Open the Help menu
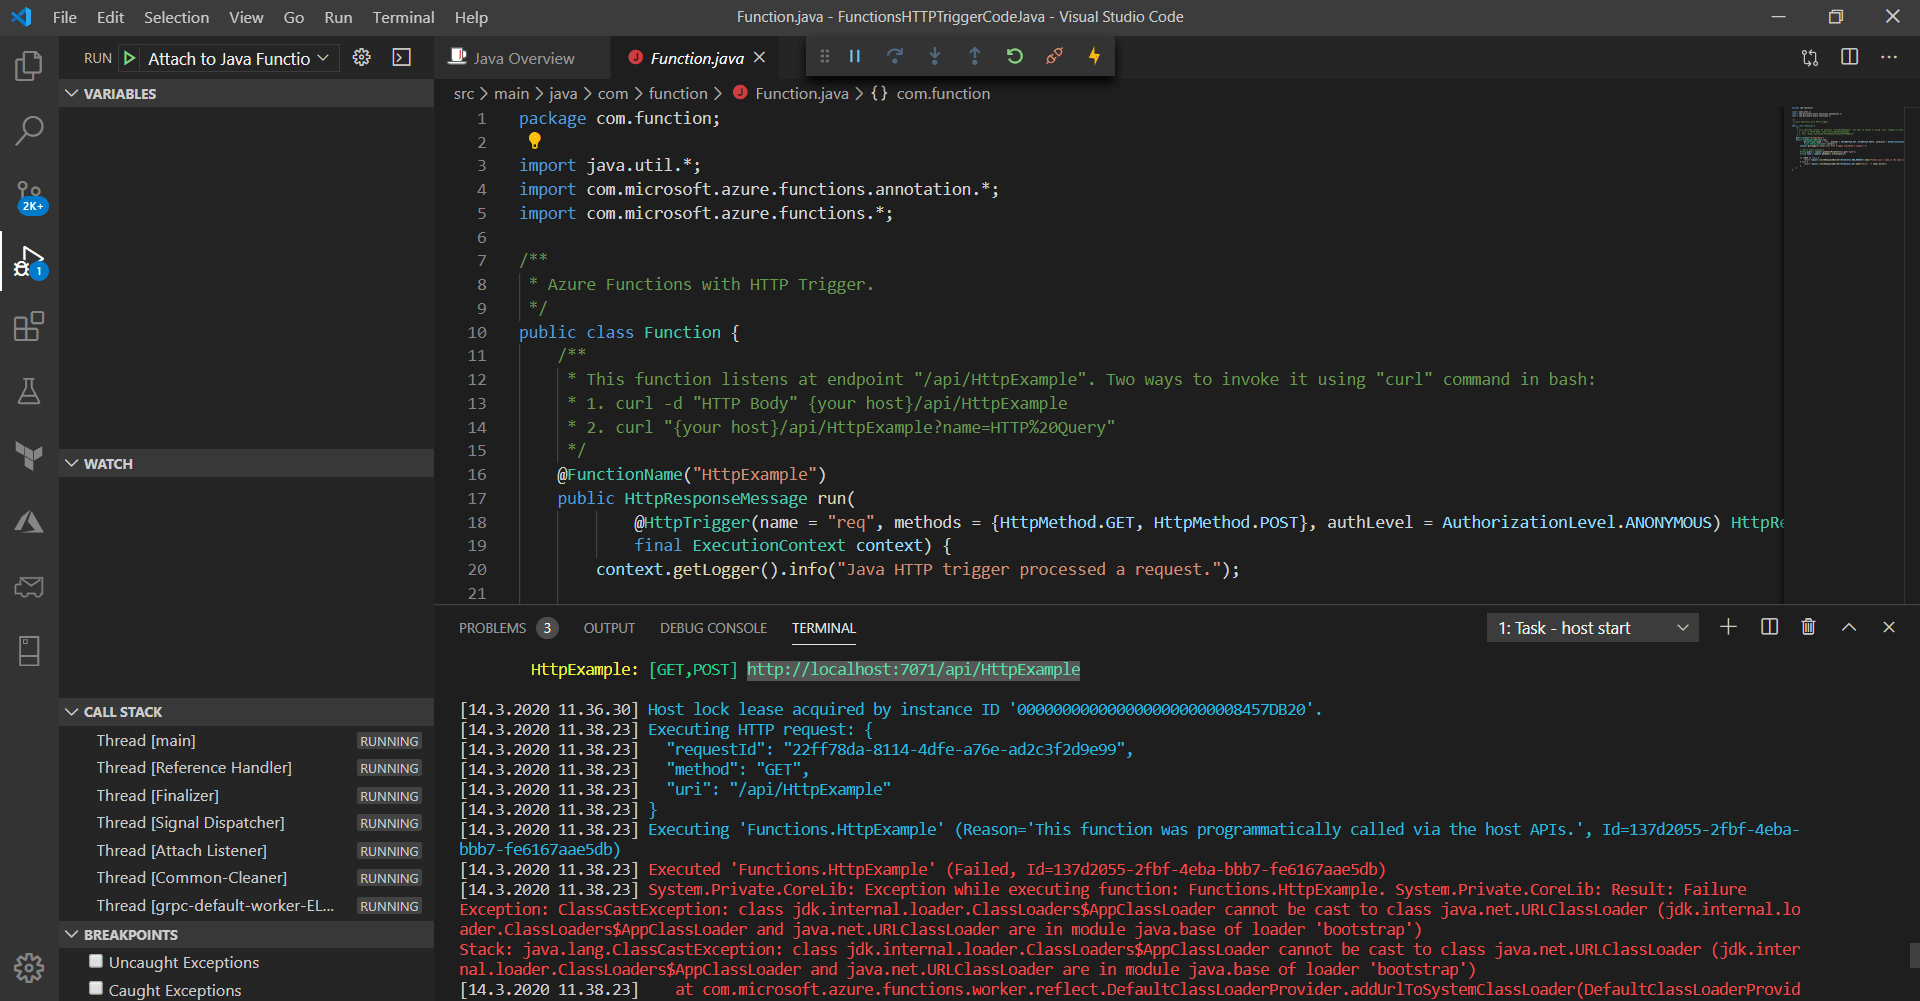 pos(471,17)
